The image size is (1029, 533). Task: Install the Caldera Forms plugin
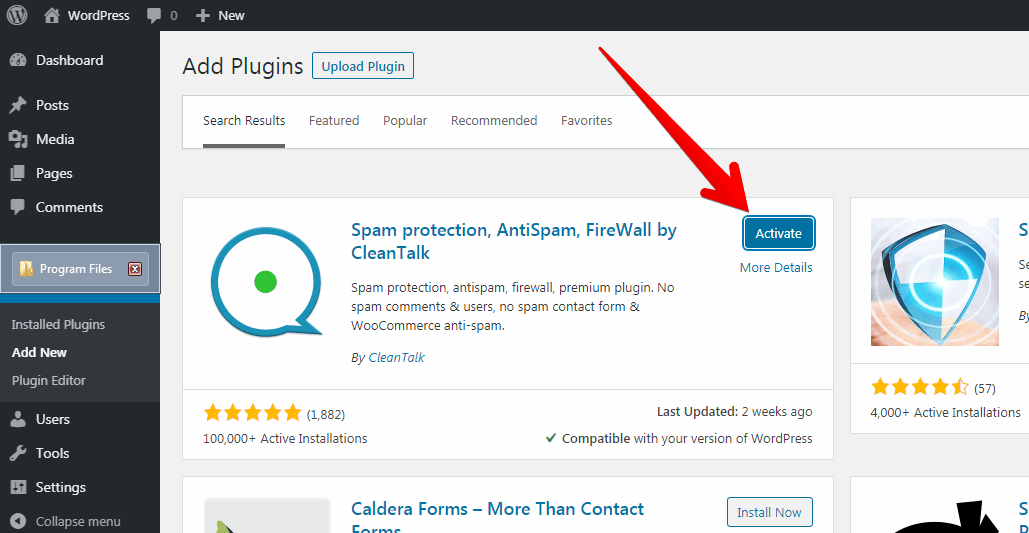(x=769, y=513)
